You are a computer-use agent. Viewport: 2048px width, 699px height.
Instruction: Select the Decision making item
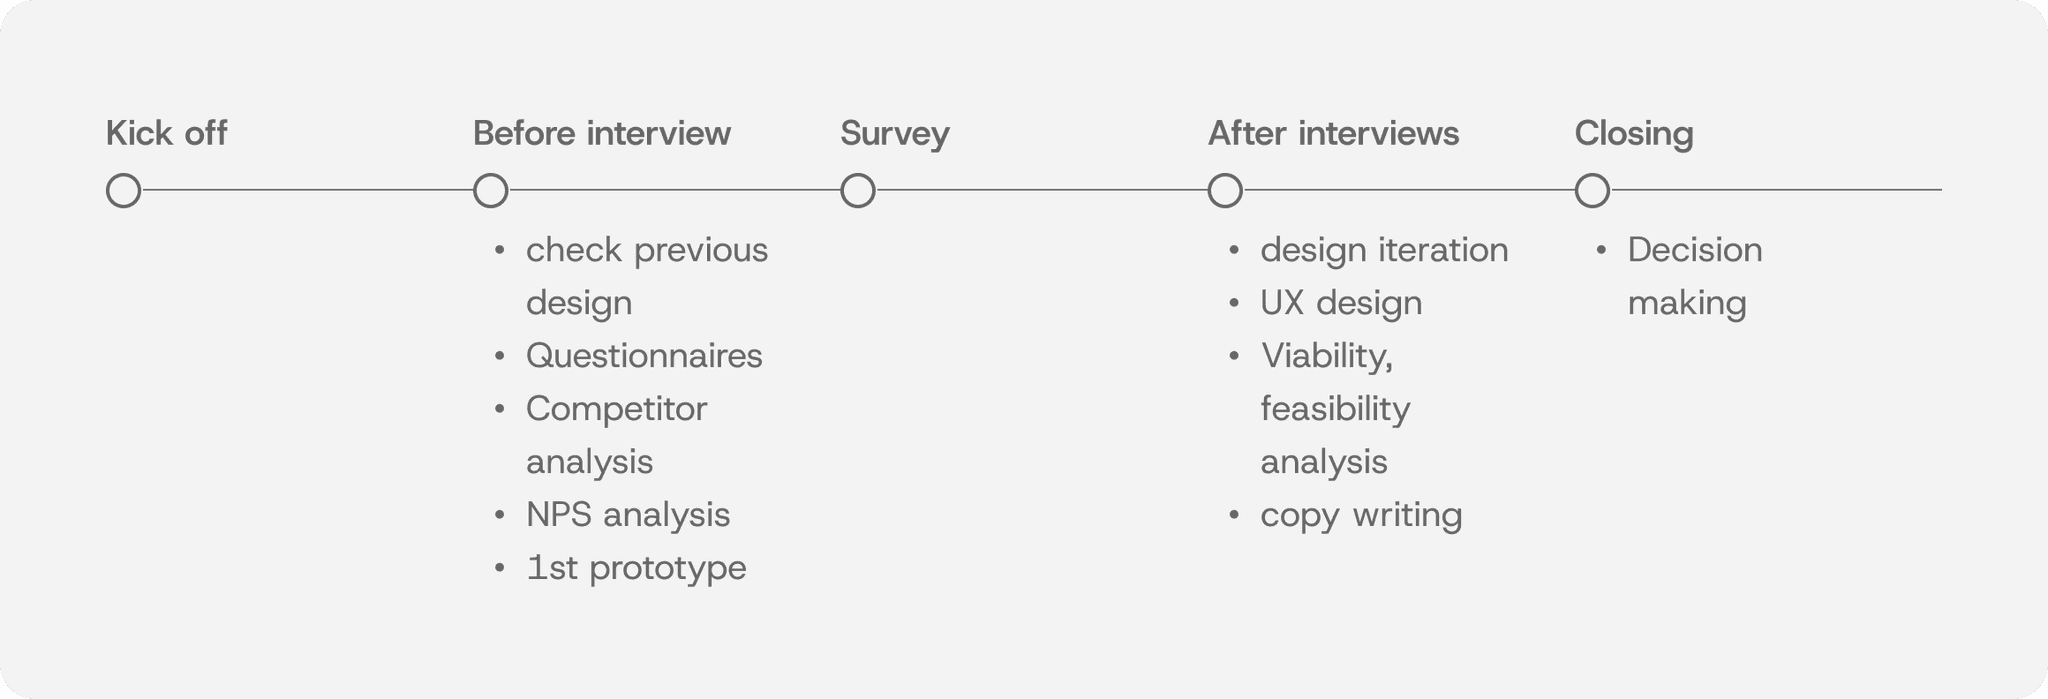(1680, 276)
